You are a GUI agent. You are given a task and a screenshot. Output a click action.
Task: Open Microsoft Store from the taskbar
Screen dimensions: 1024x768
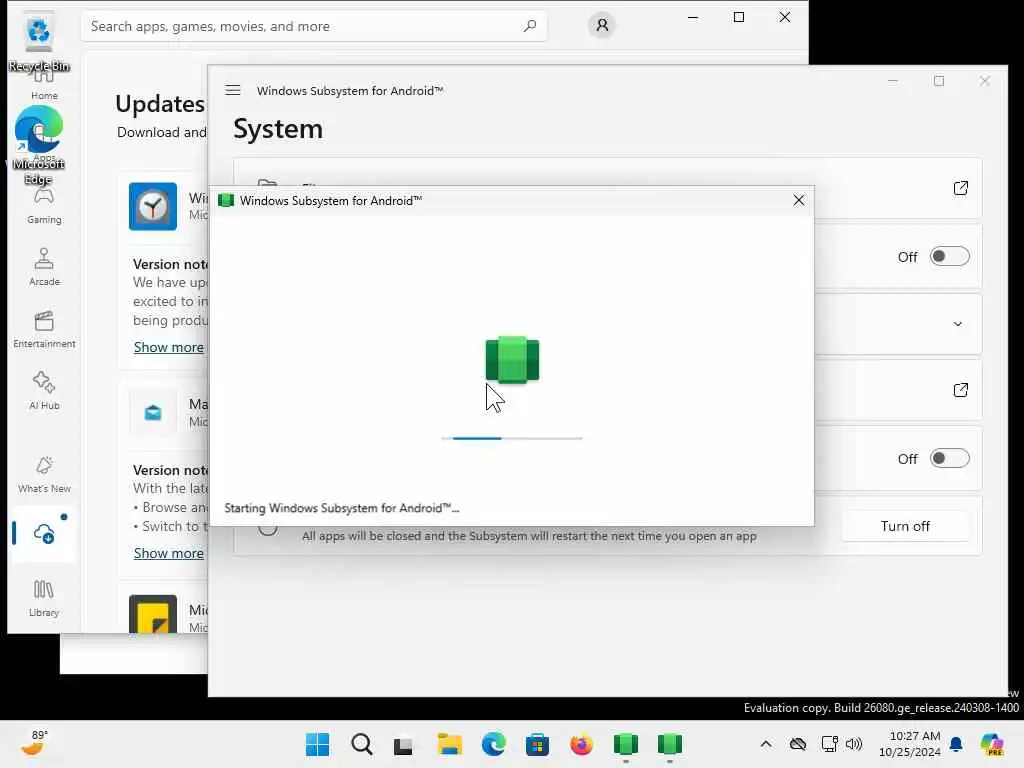coord(537,744)
